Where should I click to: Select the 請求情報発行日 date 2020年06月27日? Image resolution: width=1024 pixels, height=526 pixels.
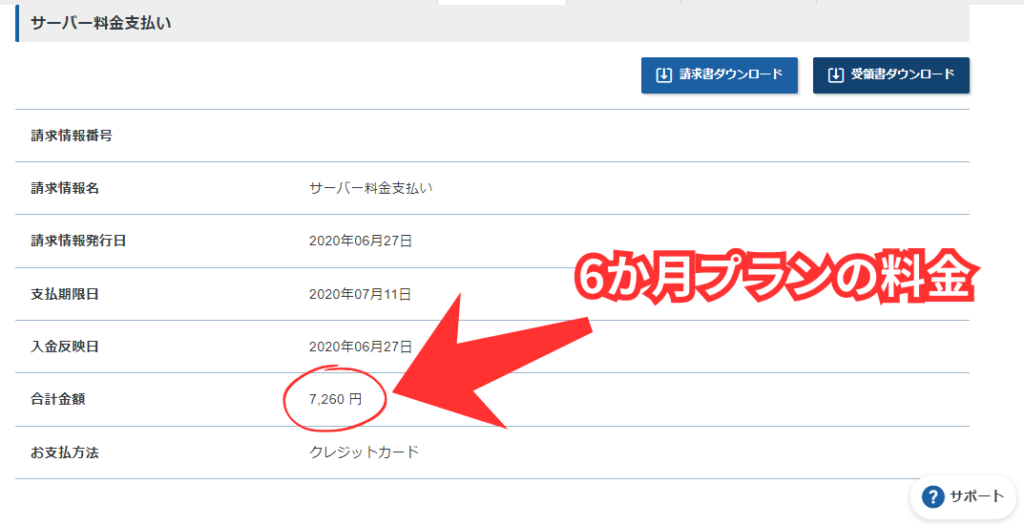(x=360, y=241)
